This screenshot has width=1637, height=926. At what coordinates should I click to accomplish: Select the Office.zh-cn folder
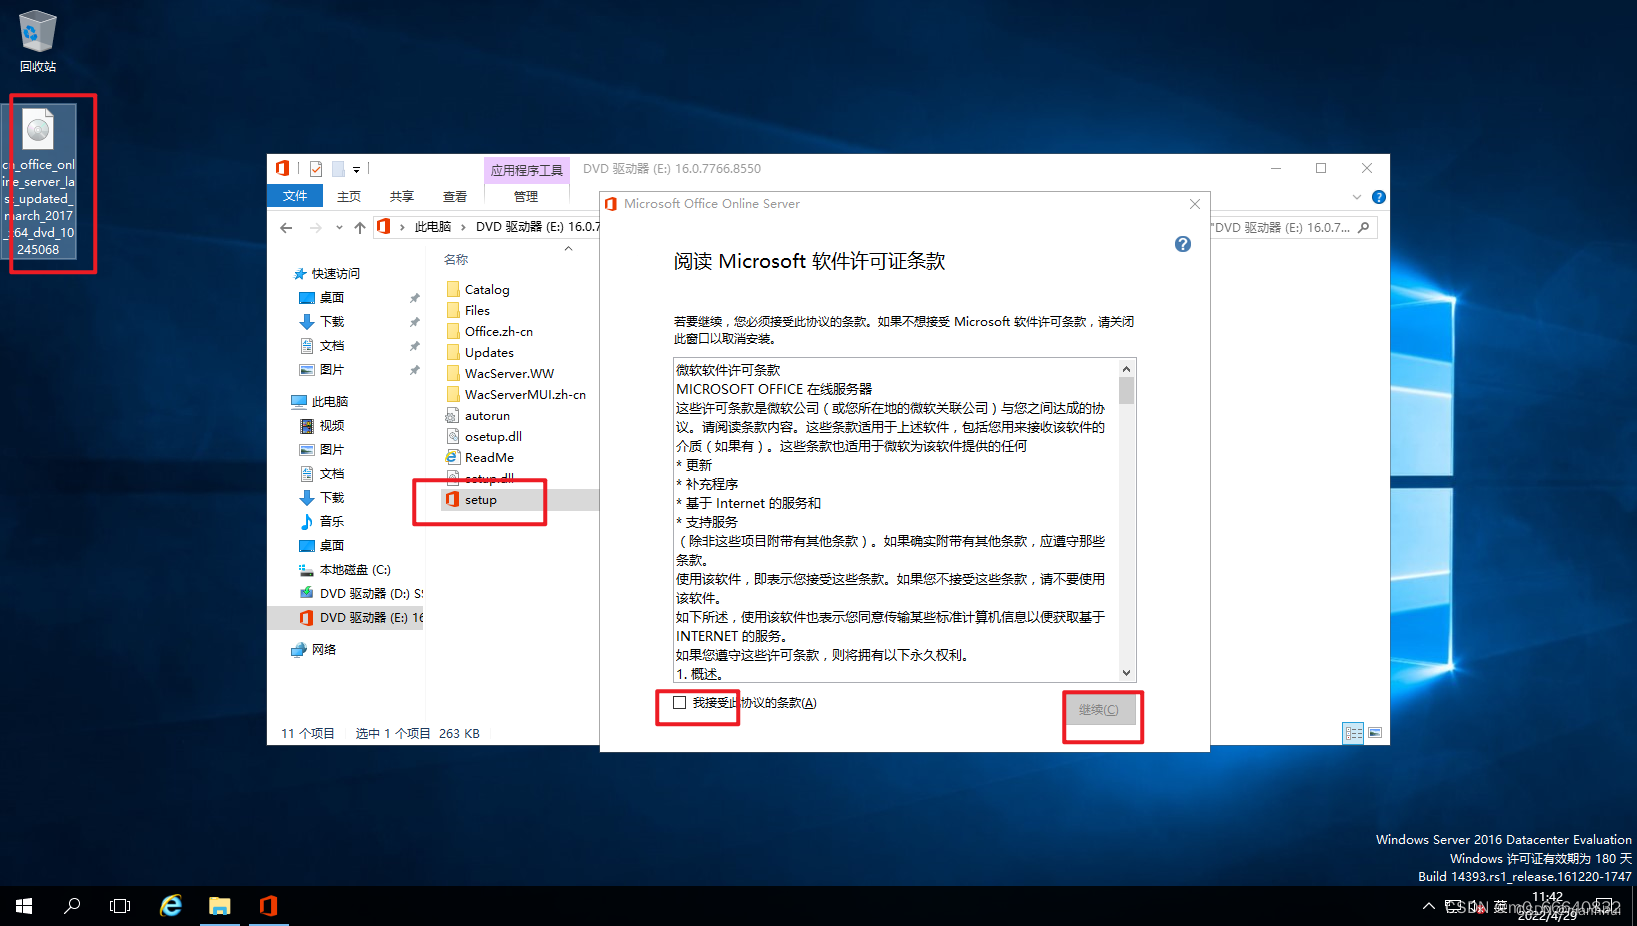[x=499, y=331]
